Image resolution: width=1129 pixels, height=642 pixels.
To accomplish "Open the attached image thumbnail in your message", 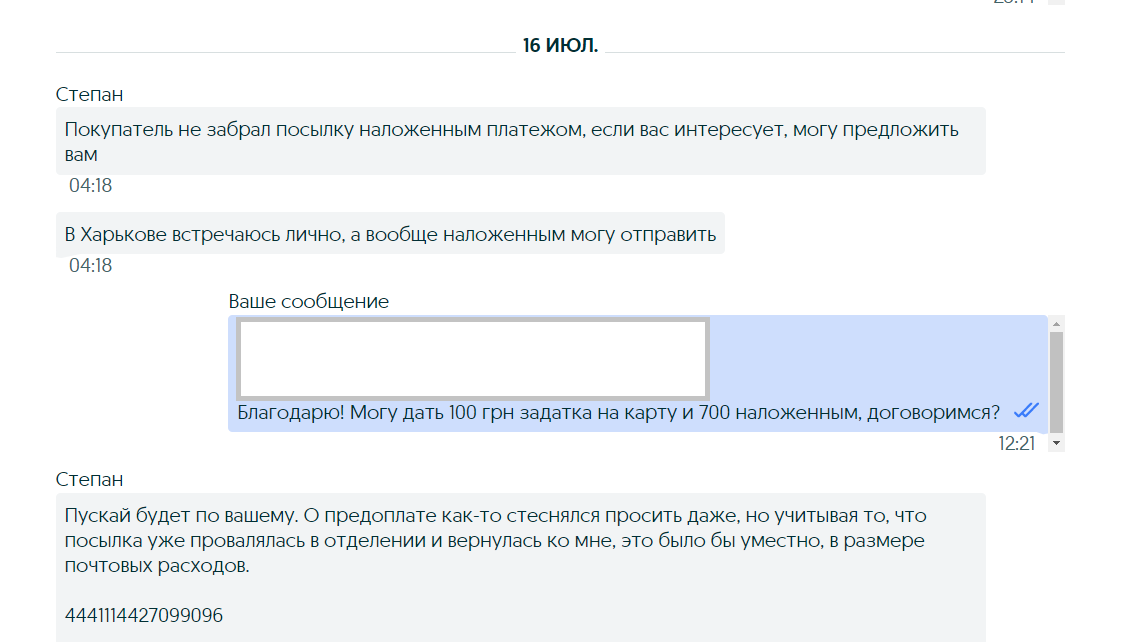I will pos(473,359).
